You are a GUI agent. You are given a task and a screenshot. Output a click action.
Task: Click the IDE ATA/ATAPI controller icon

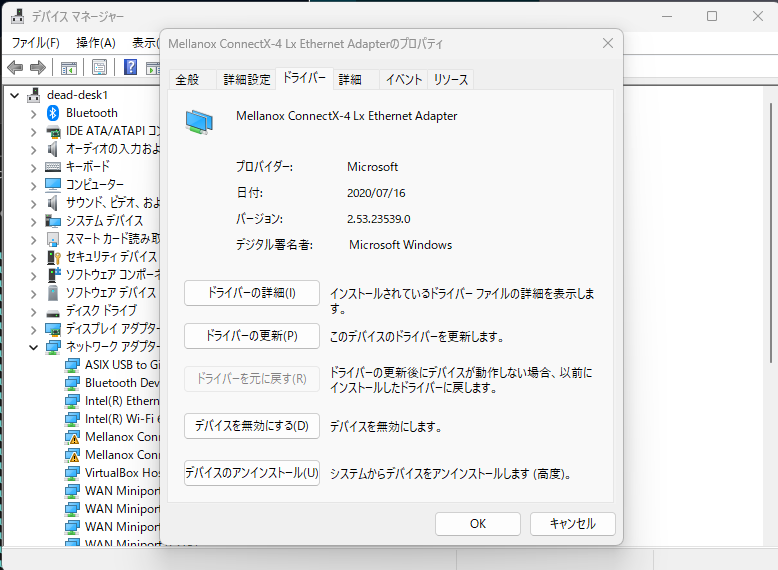pos(53,131)
